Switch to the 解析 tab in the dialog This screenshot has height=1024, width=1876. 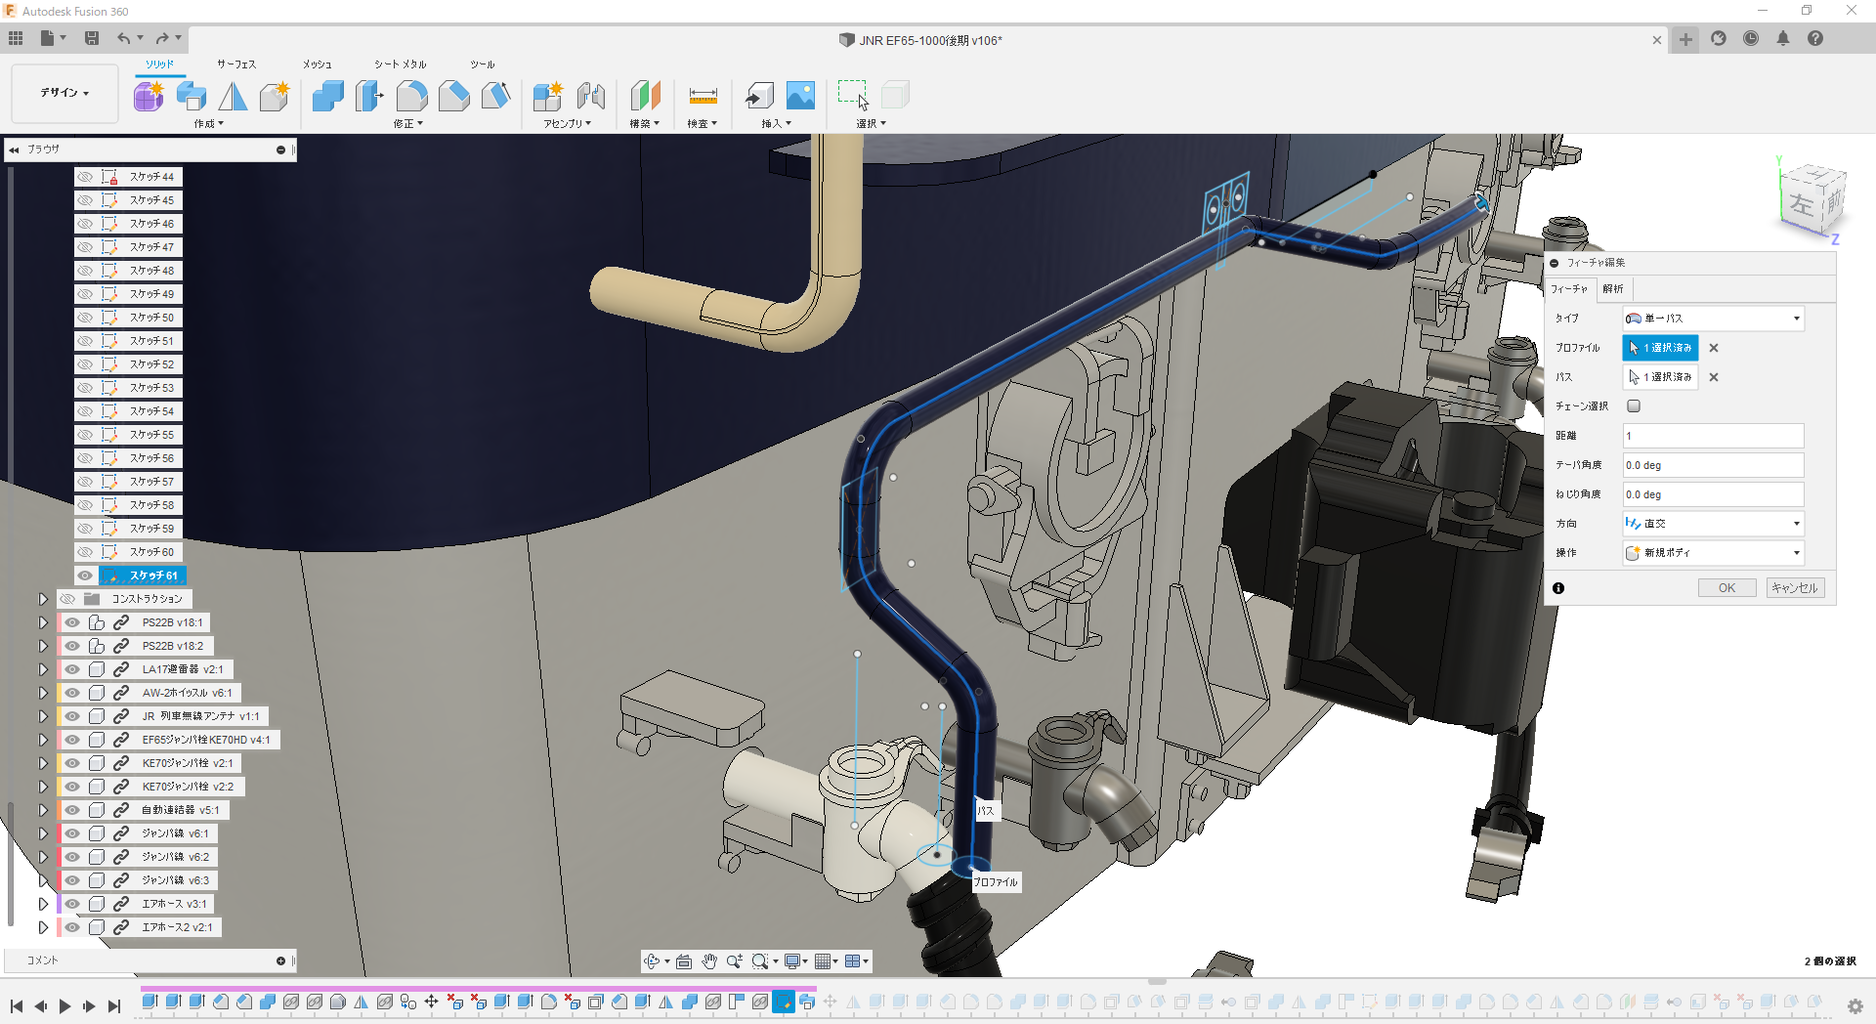[x=1613, y=289]
